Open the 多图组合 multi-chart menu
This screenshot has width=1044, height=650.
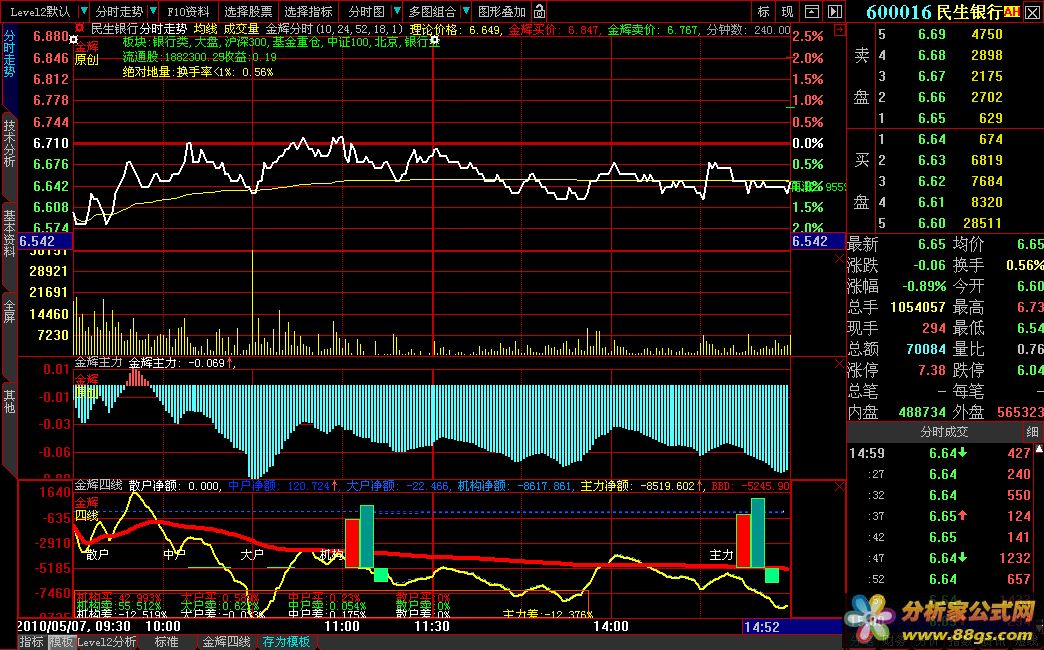coord(432,11)
